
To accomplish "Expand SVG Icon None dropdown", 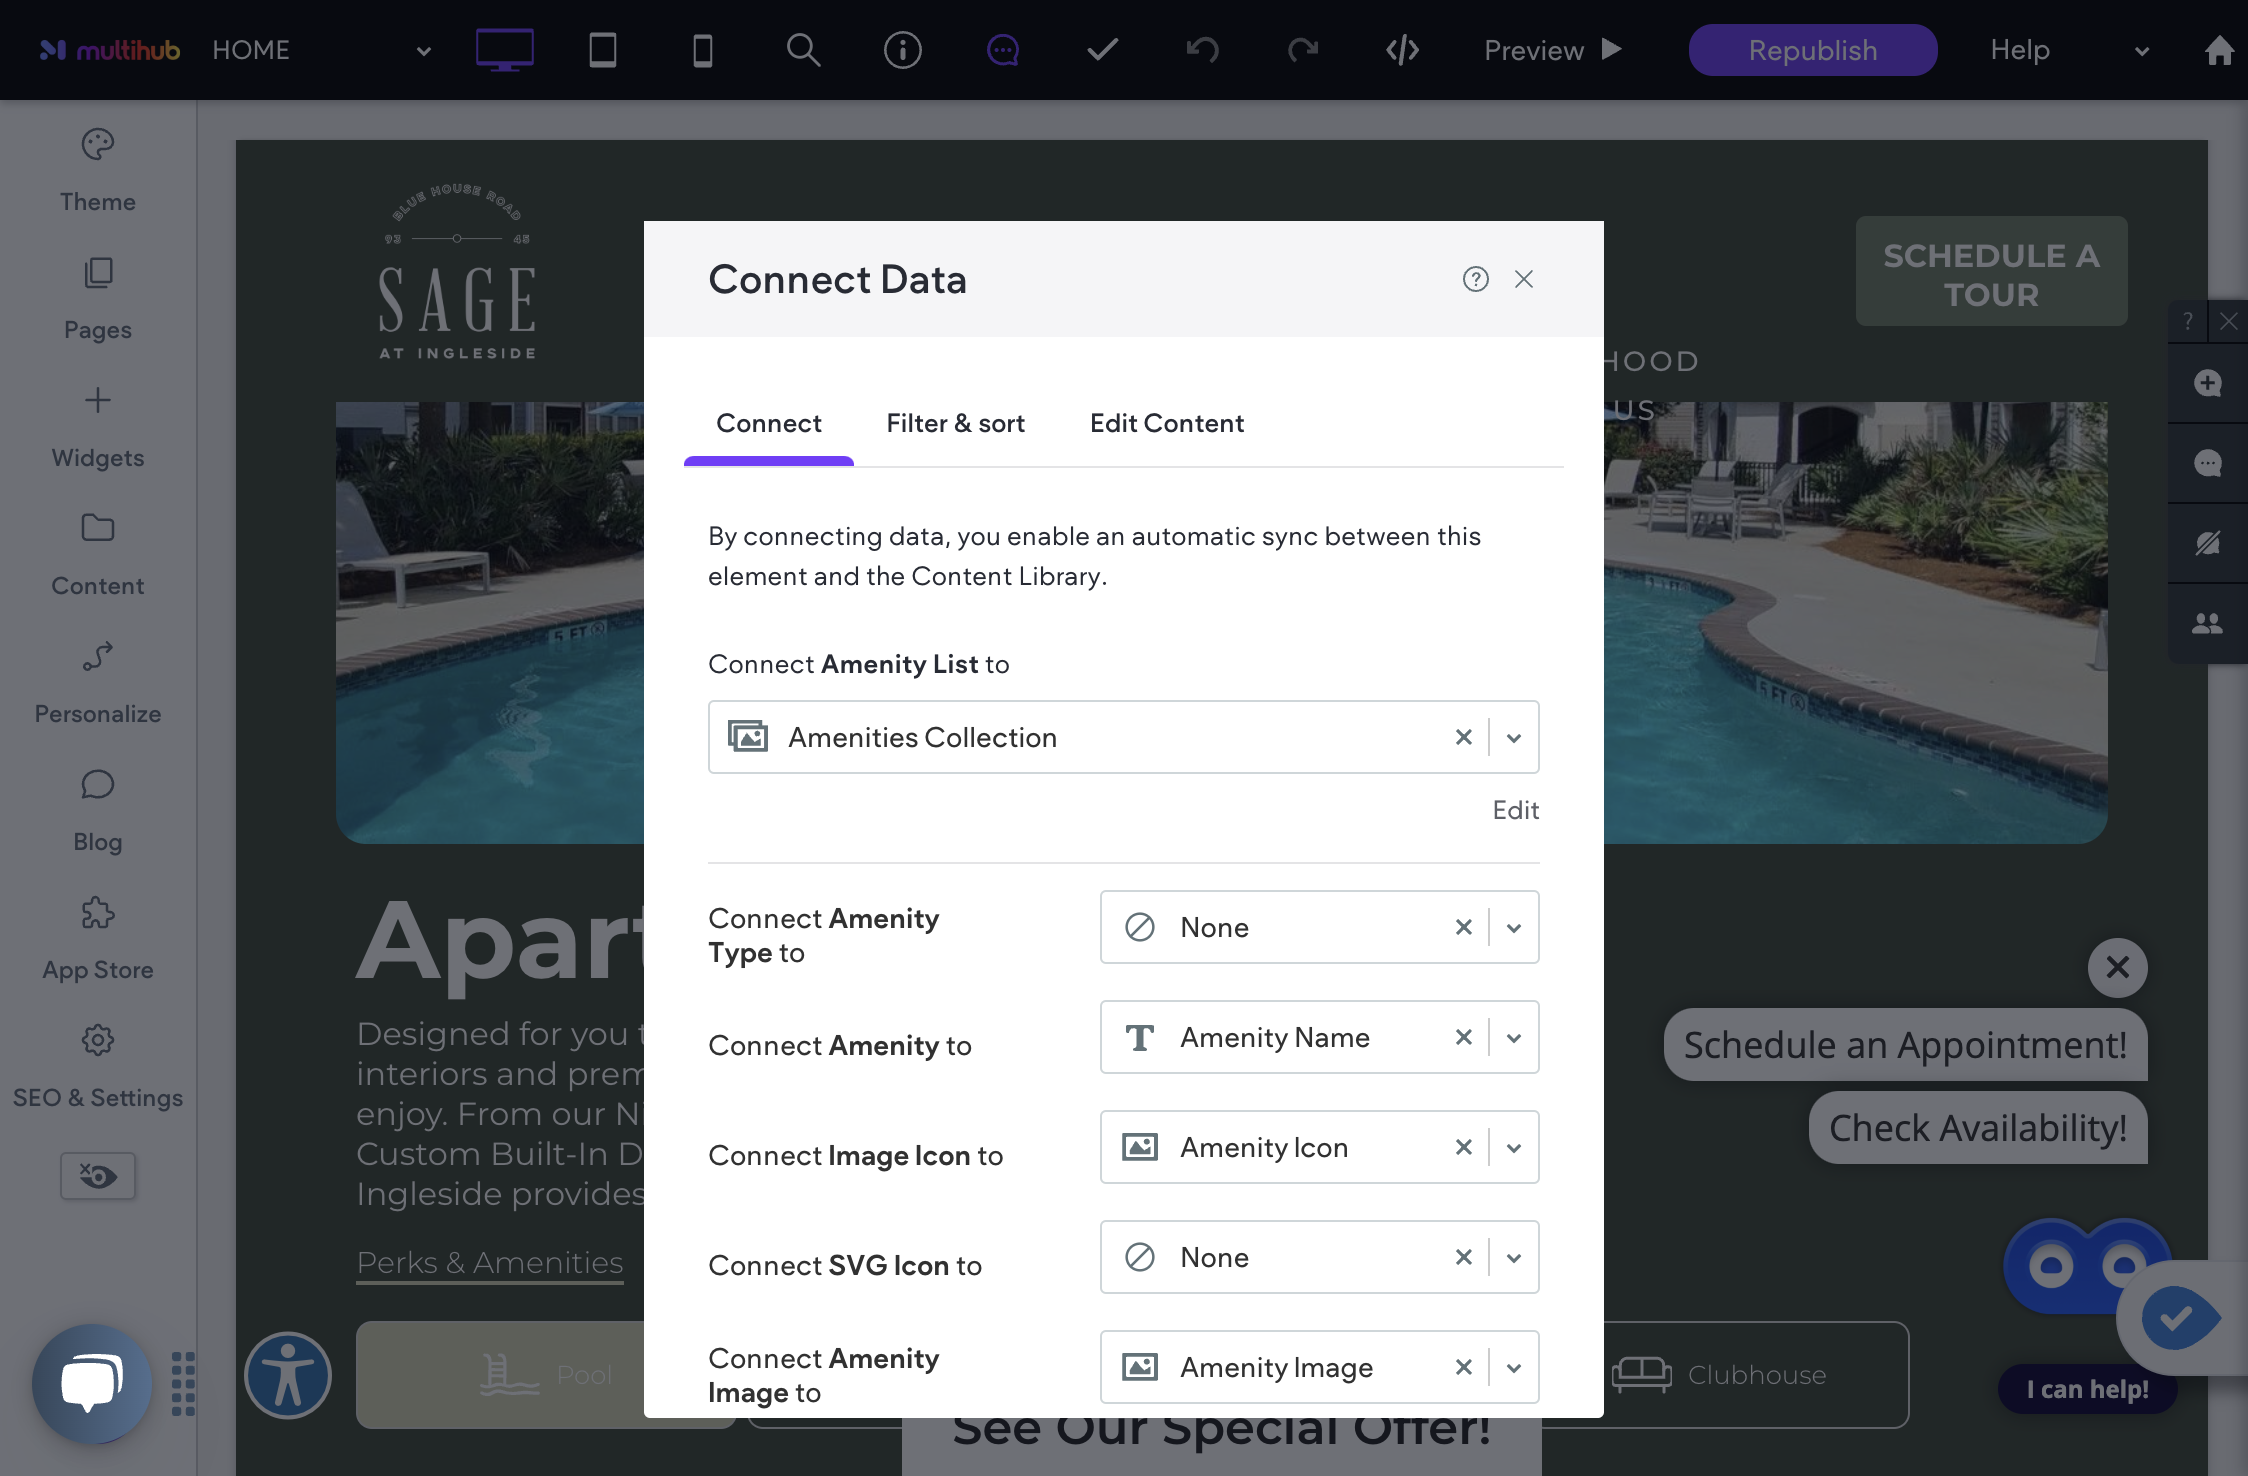I will pyautogui.click(x=1514, y=1258).
